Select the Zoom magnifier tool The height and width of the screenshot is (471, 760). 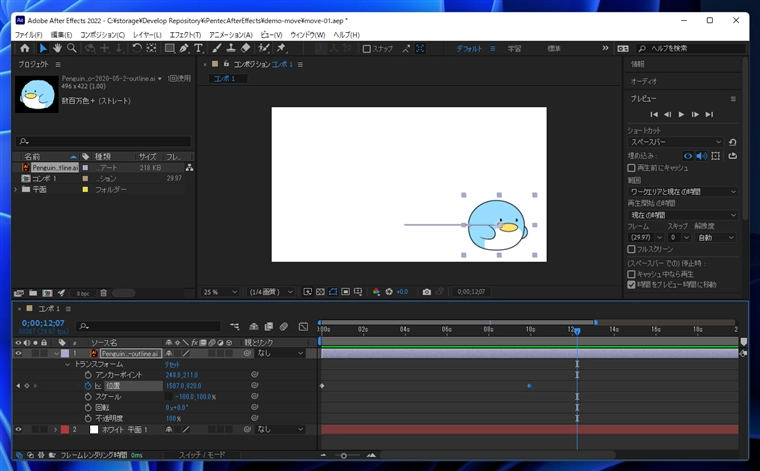[72, 48]
